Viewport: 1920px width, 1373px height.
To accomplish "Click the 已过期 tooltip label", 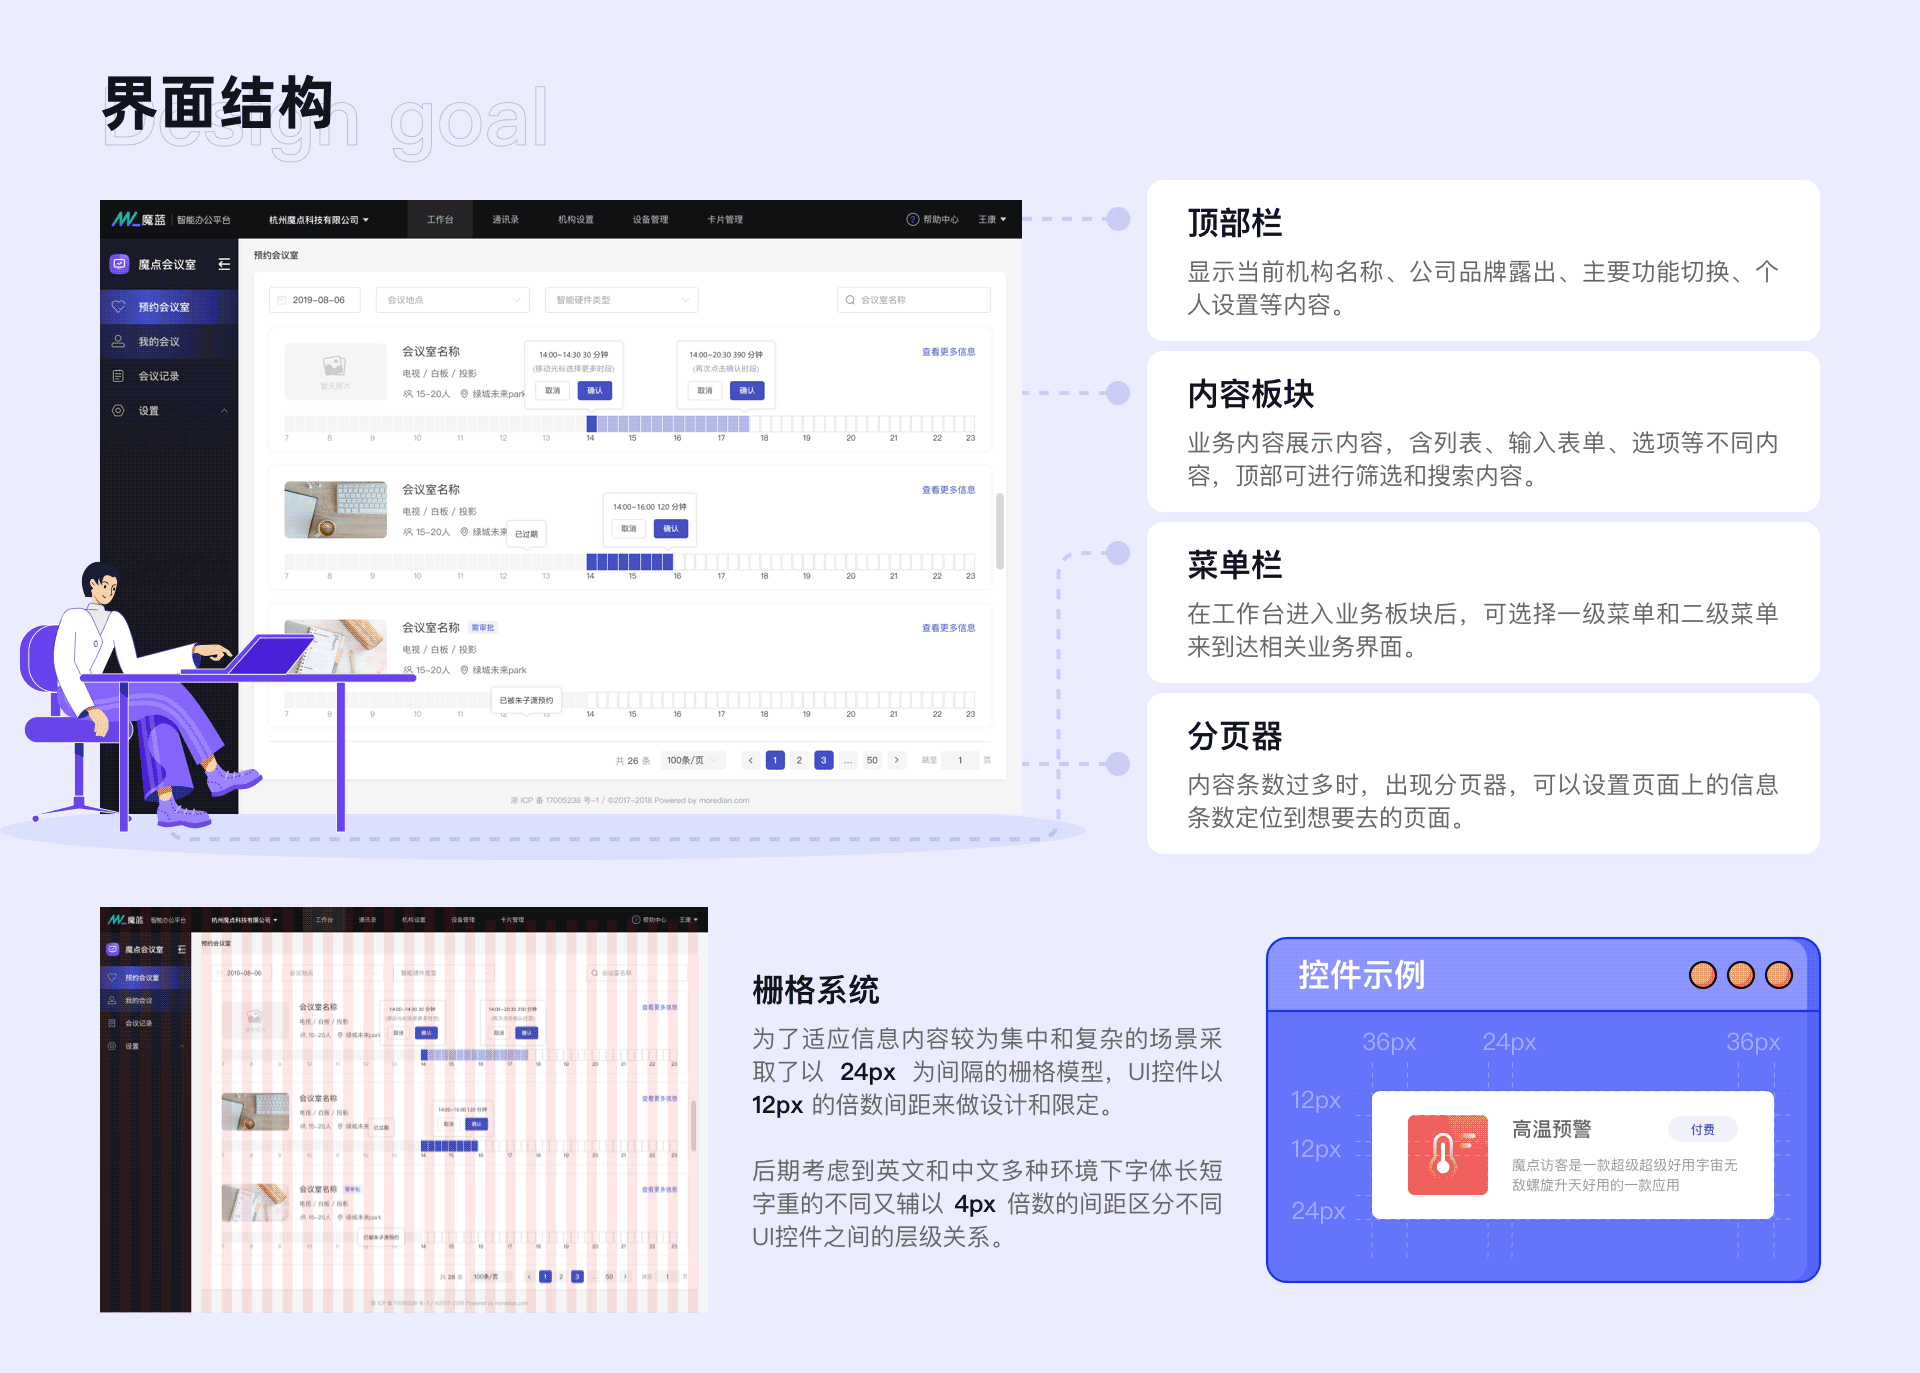I will click(526, 534).
